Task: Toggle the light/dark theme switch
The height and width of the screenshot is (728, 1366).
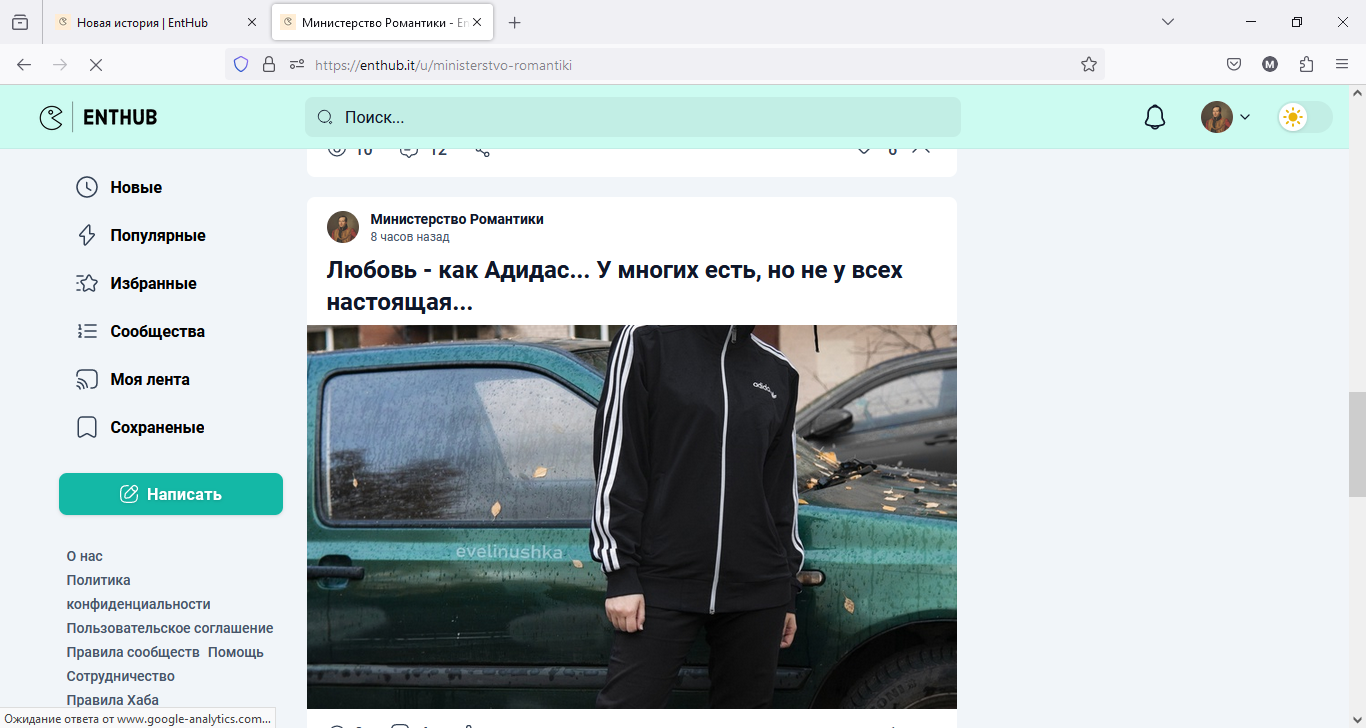Action: (1305, 117)
